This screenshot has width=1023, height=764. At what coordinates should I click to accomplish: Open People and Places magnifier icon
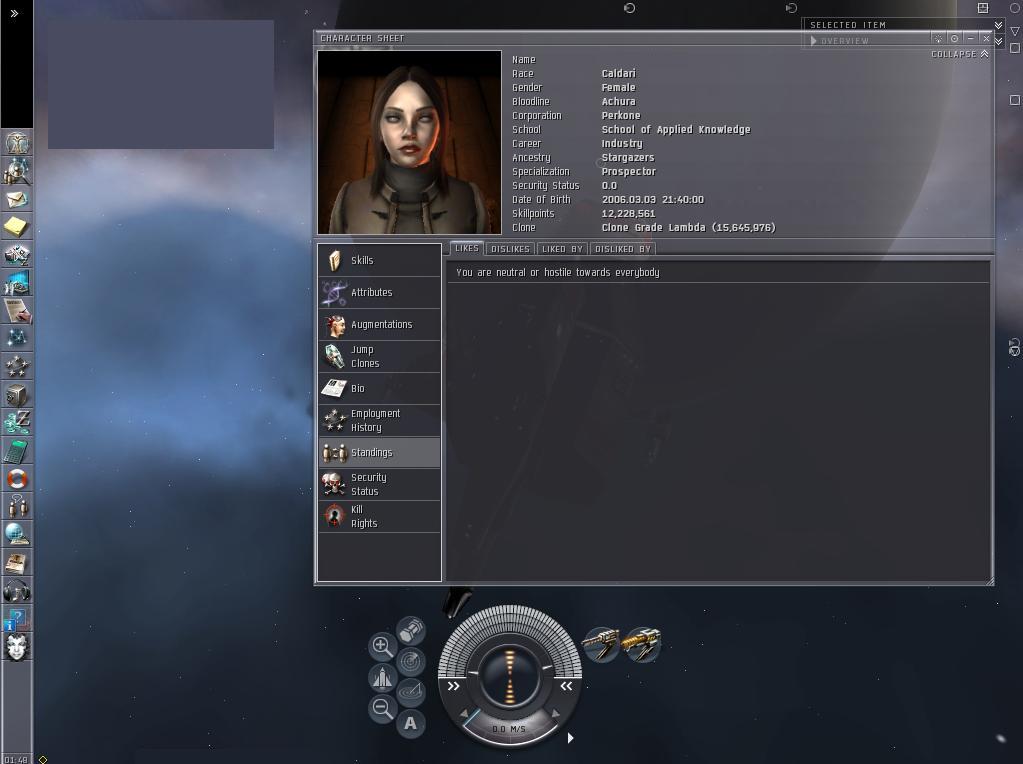pyautogui.click(x=17, y=171)
